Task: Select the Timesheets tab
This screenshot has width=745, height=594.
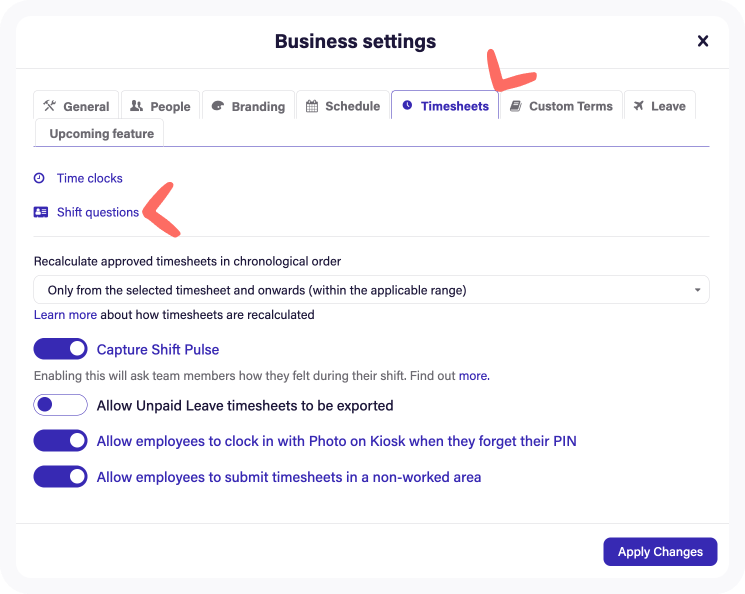Action: pos(445,106)
